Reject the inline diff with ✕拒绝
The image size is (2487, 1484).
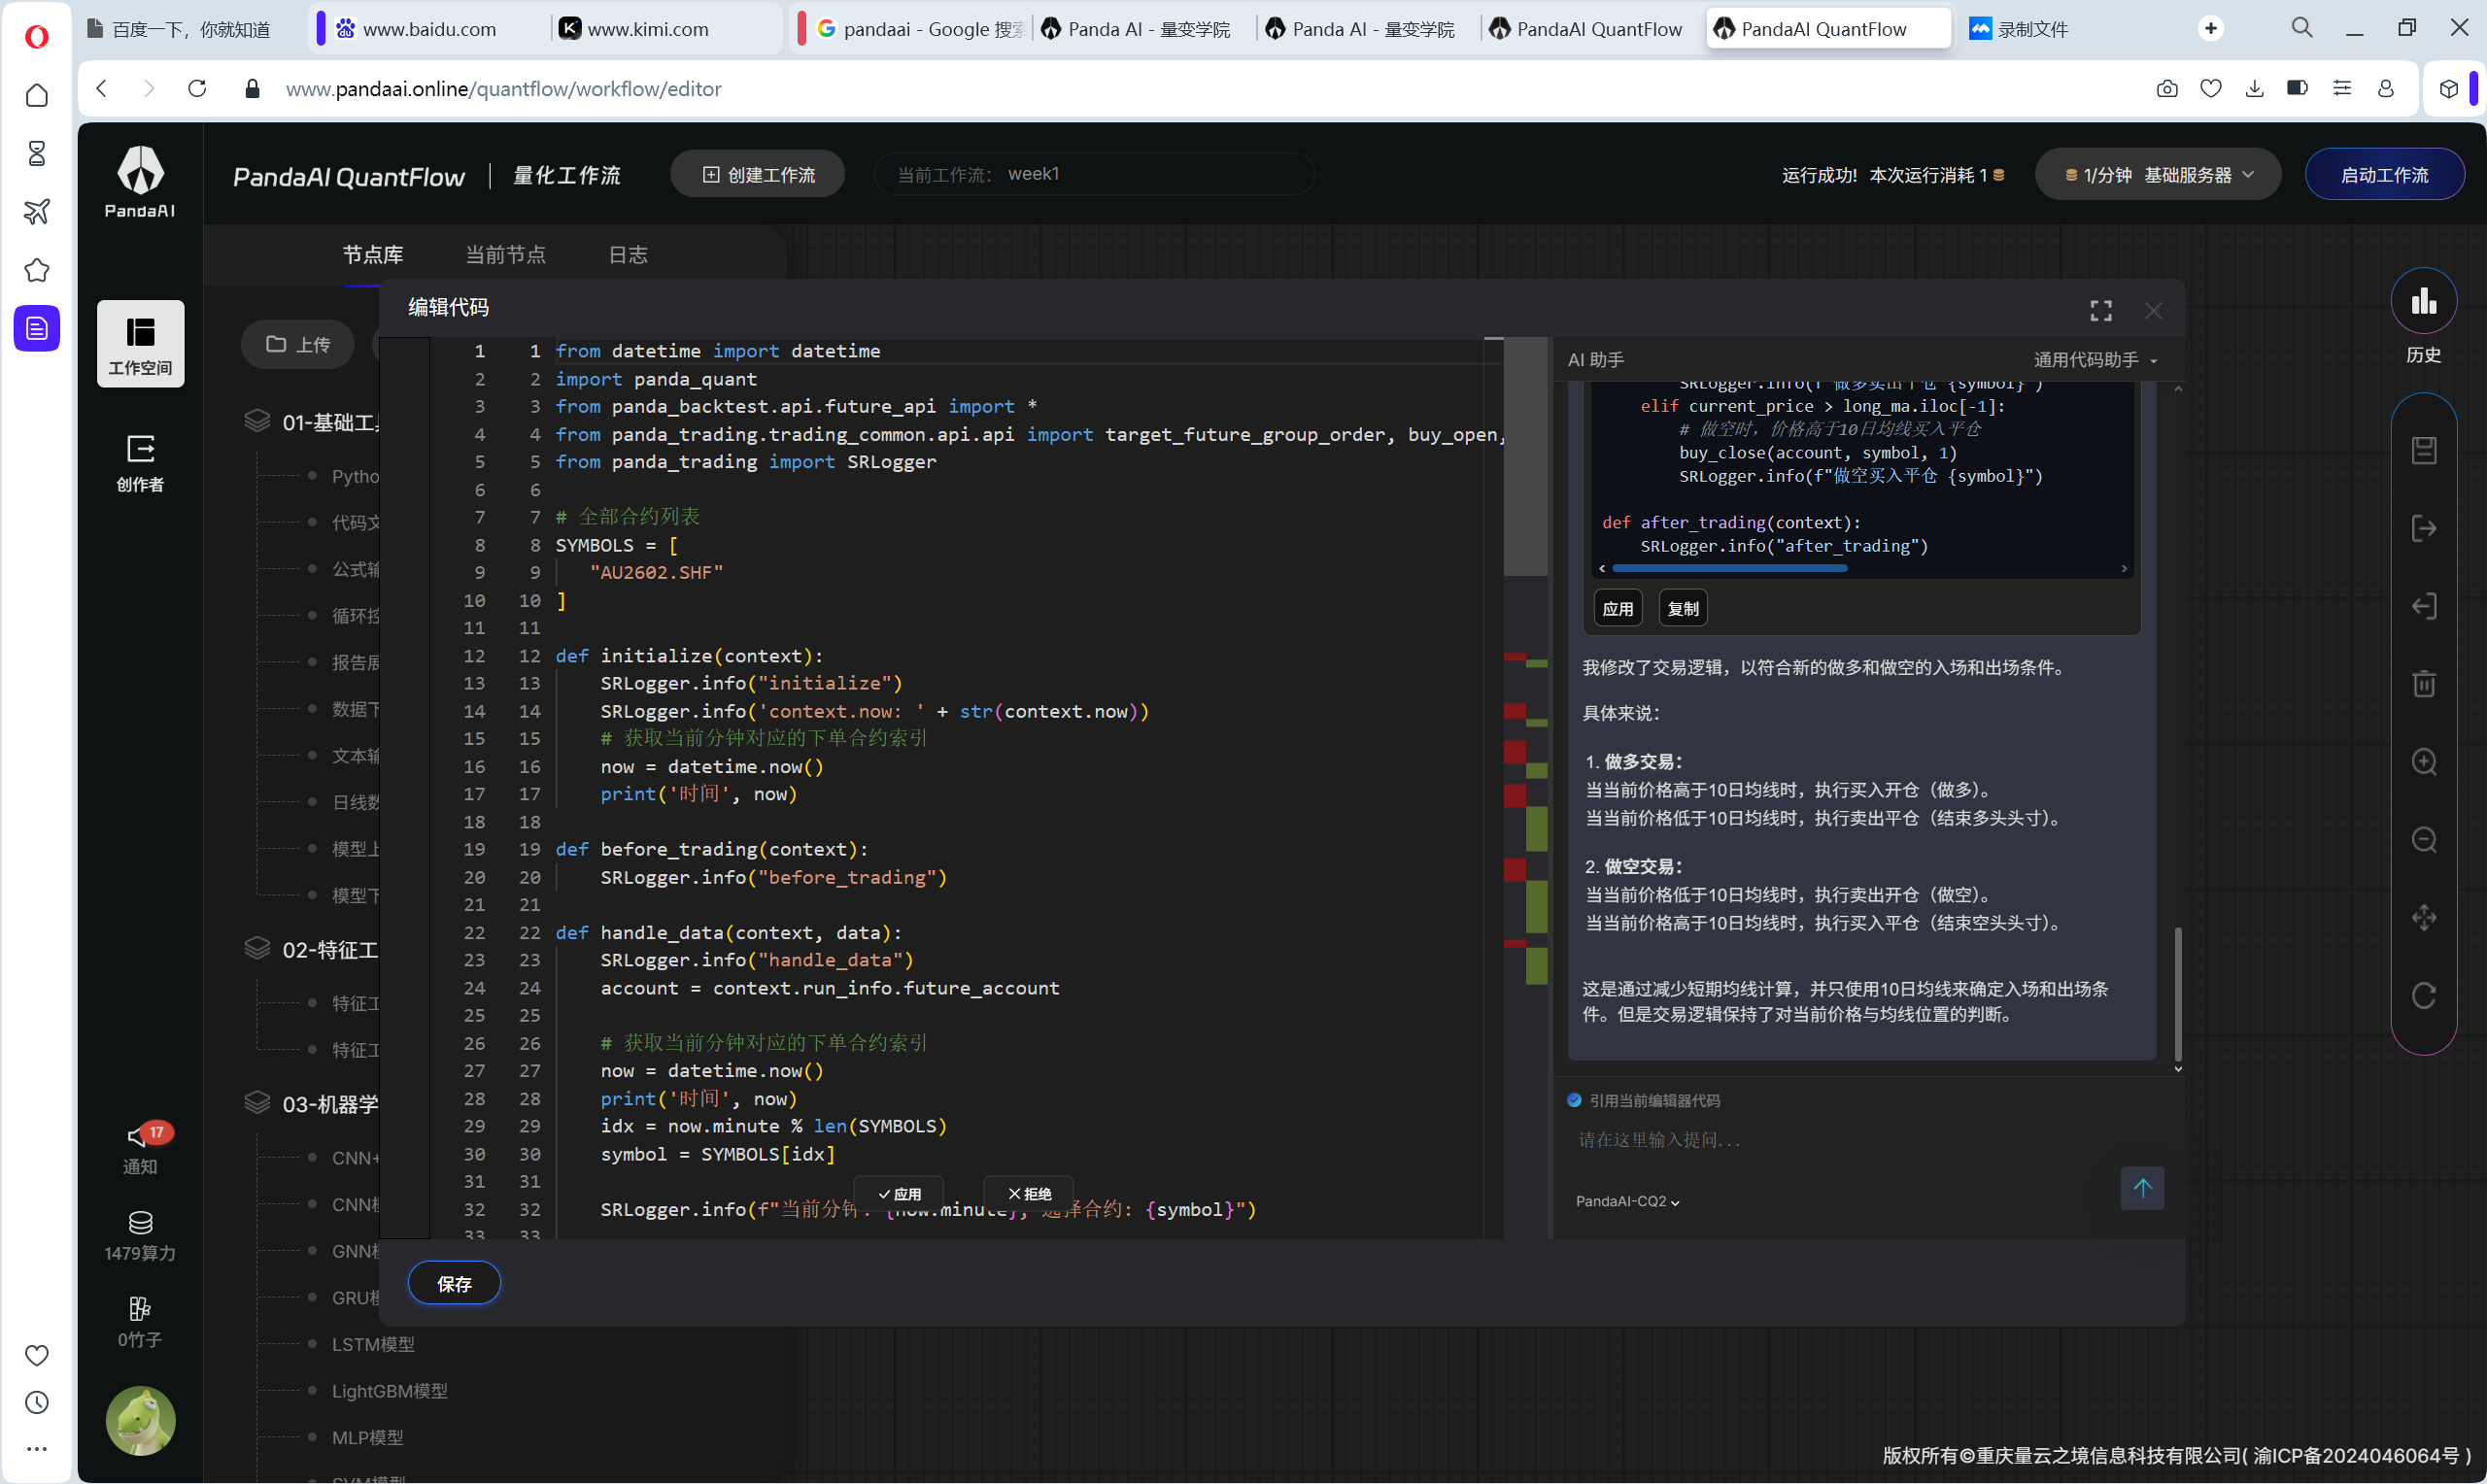pos(1030,1194)
